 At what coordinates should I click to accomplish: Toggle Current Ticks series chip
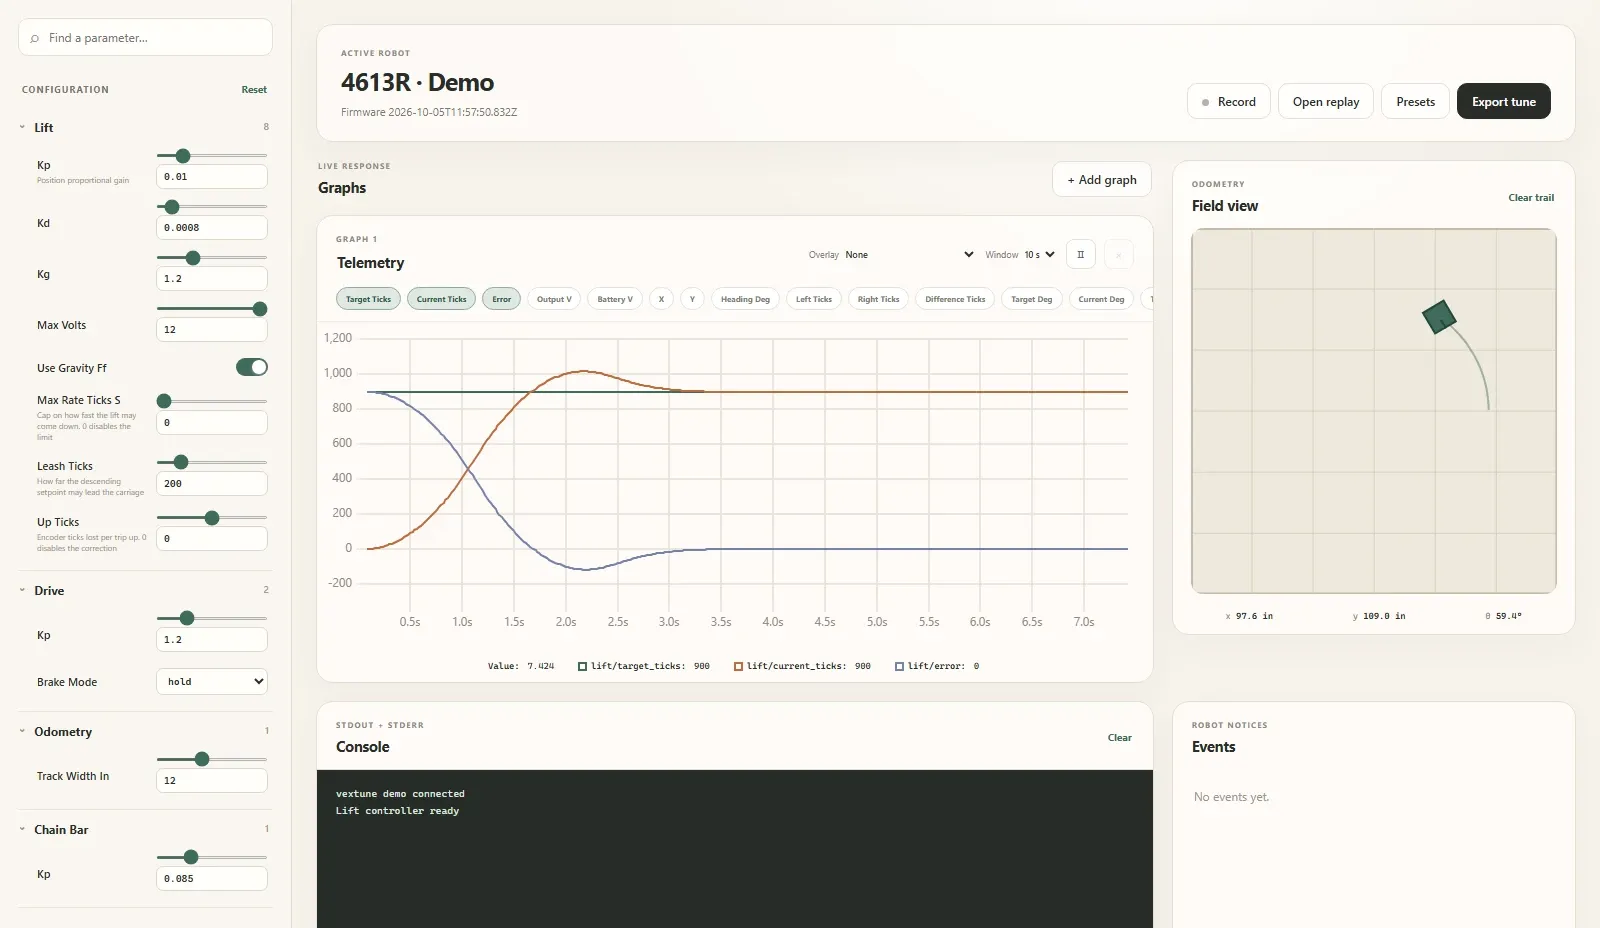pyautogui.click(x=441, y=299)
